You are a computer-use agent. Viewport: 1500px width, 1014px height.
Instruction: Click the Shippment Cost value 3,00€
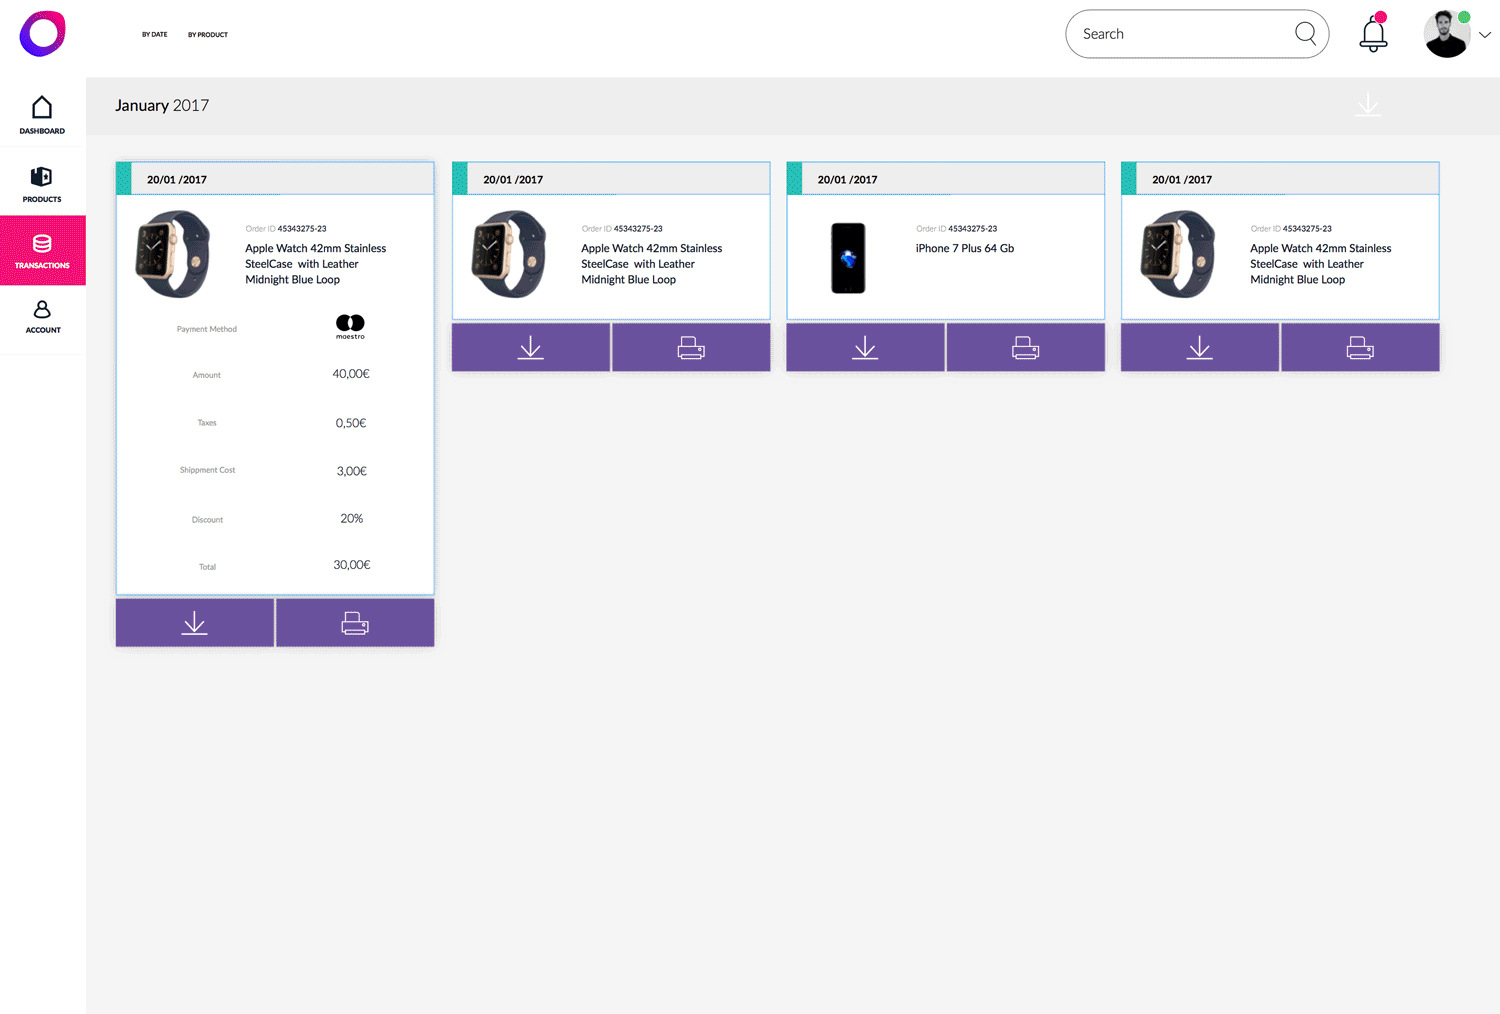tap(352, 471)
